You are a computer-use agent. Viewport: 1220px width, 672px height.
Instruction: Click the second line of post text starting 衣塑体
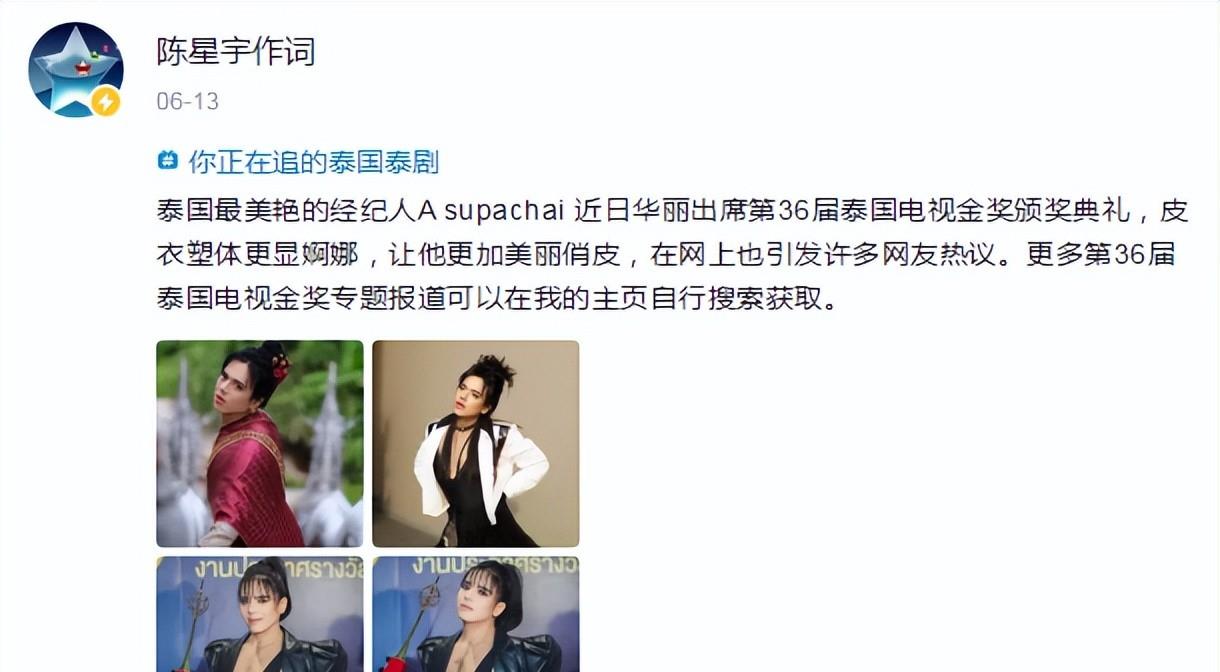click(666, 255)
